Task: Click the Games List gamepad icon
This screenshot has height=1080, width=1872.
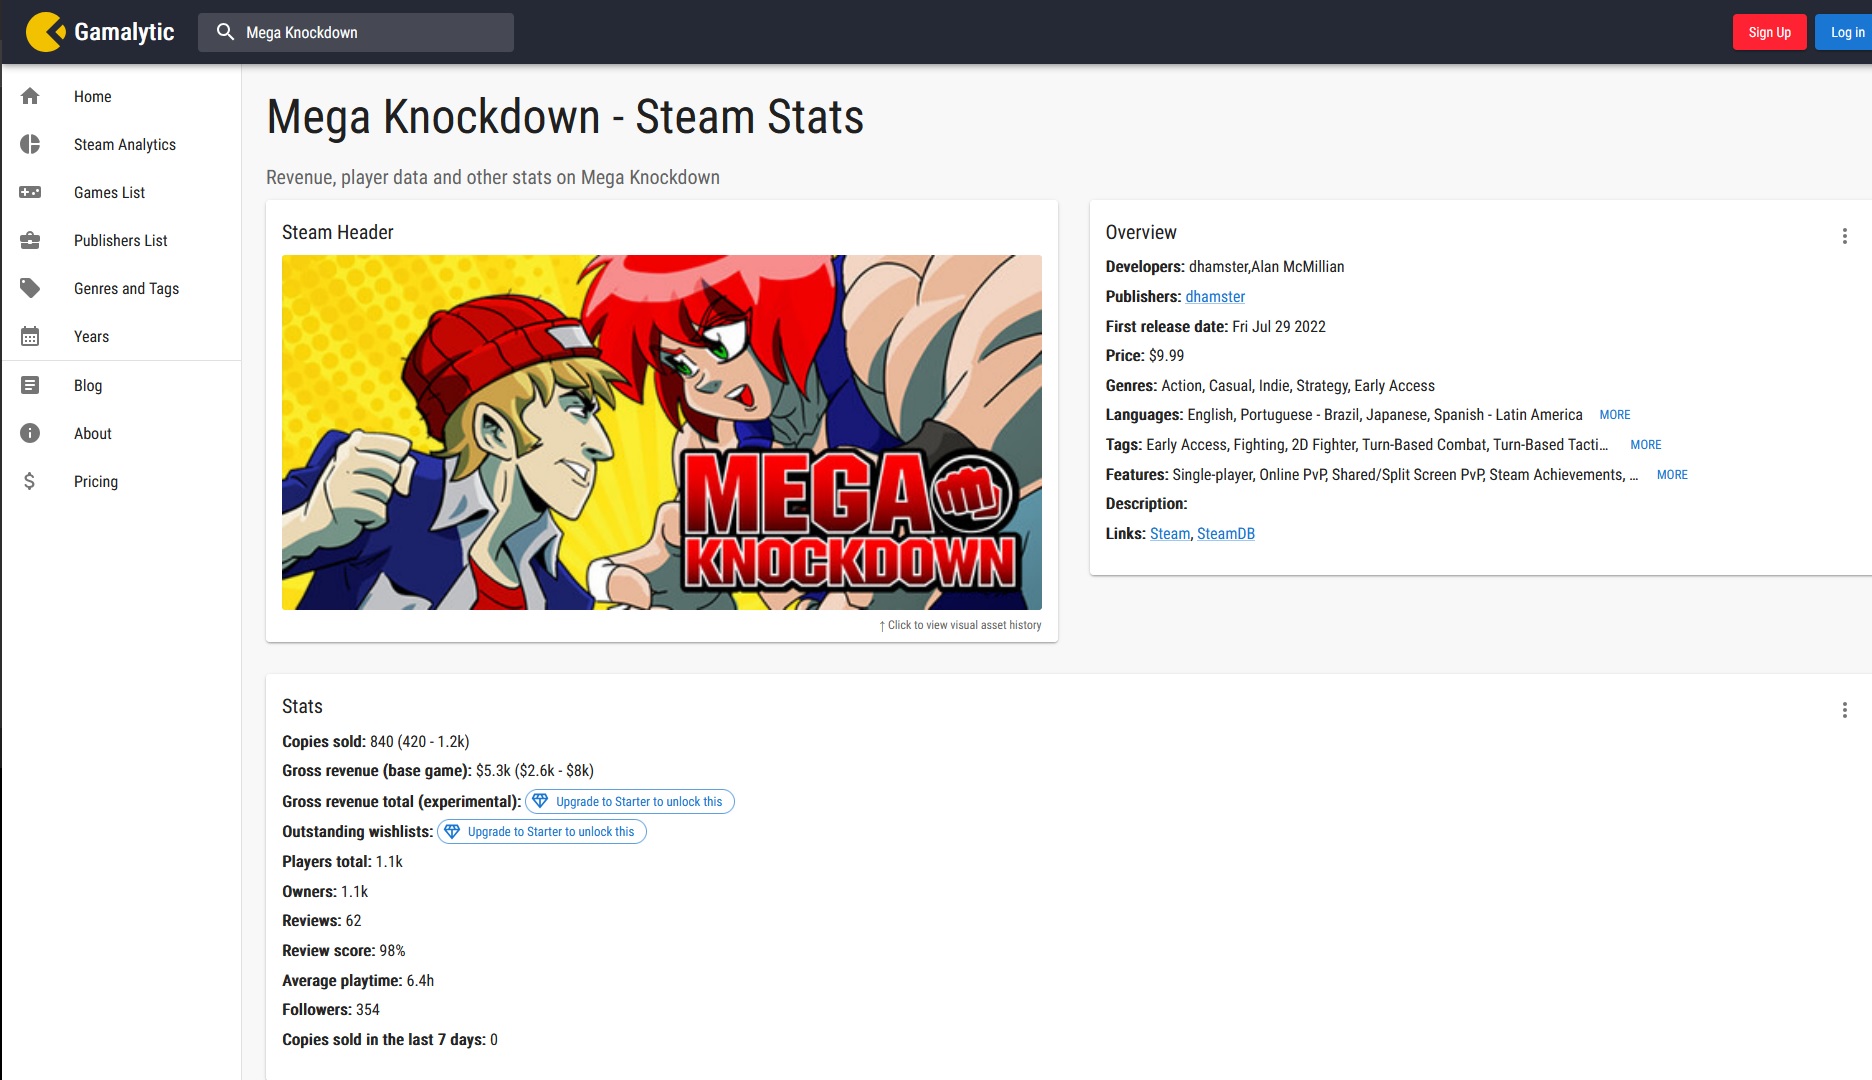Action: (x=30, y=192)
